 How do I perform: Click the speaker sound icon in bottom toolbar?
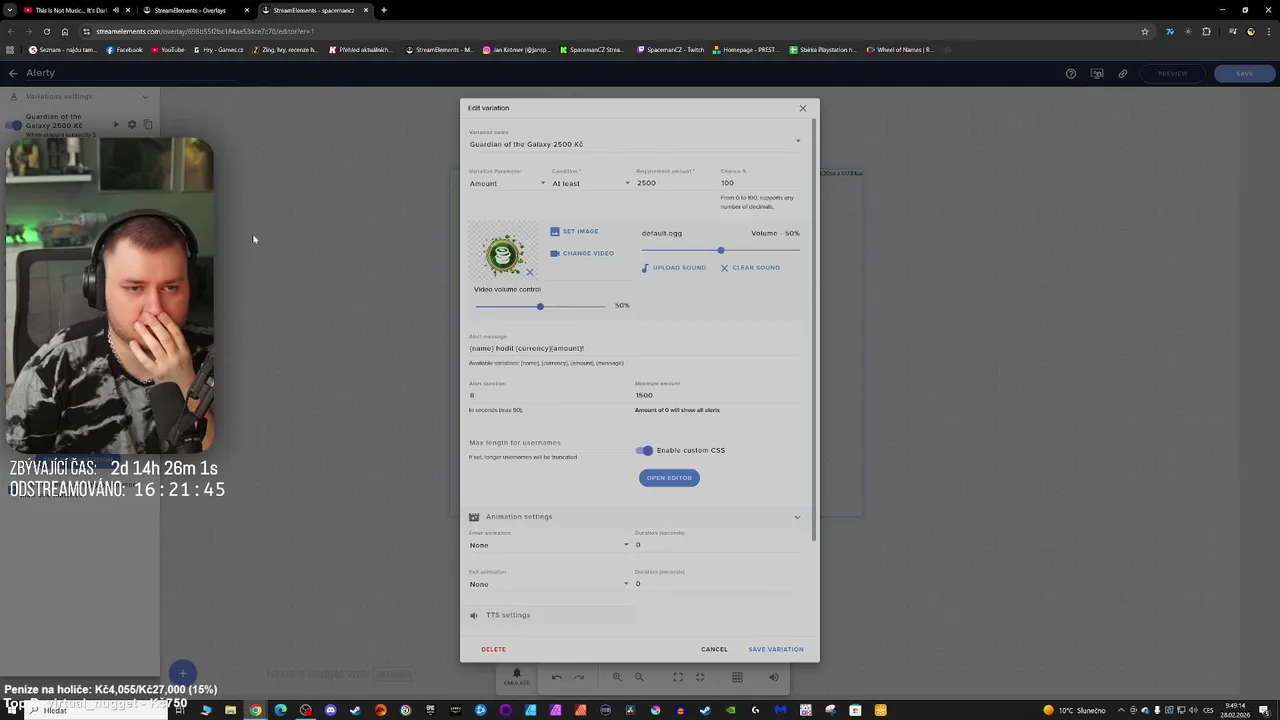pyautogui.click(x=773, y=677)
